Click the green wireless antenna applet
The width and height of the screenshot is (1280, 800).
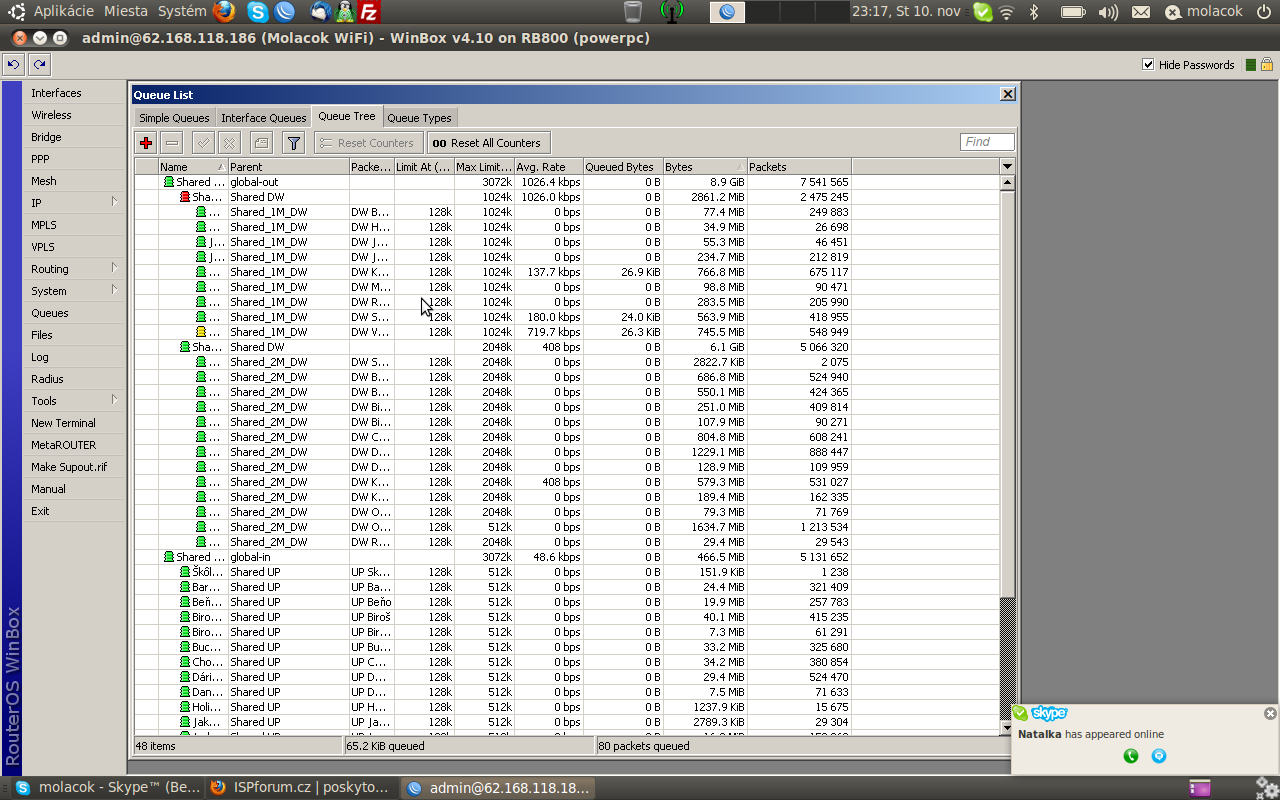tap(672, 12)
